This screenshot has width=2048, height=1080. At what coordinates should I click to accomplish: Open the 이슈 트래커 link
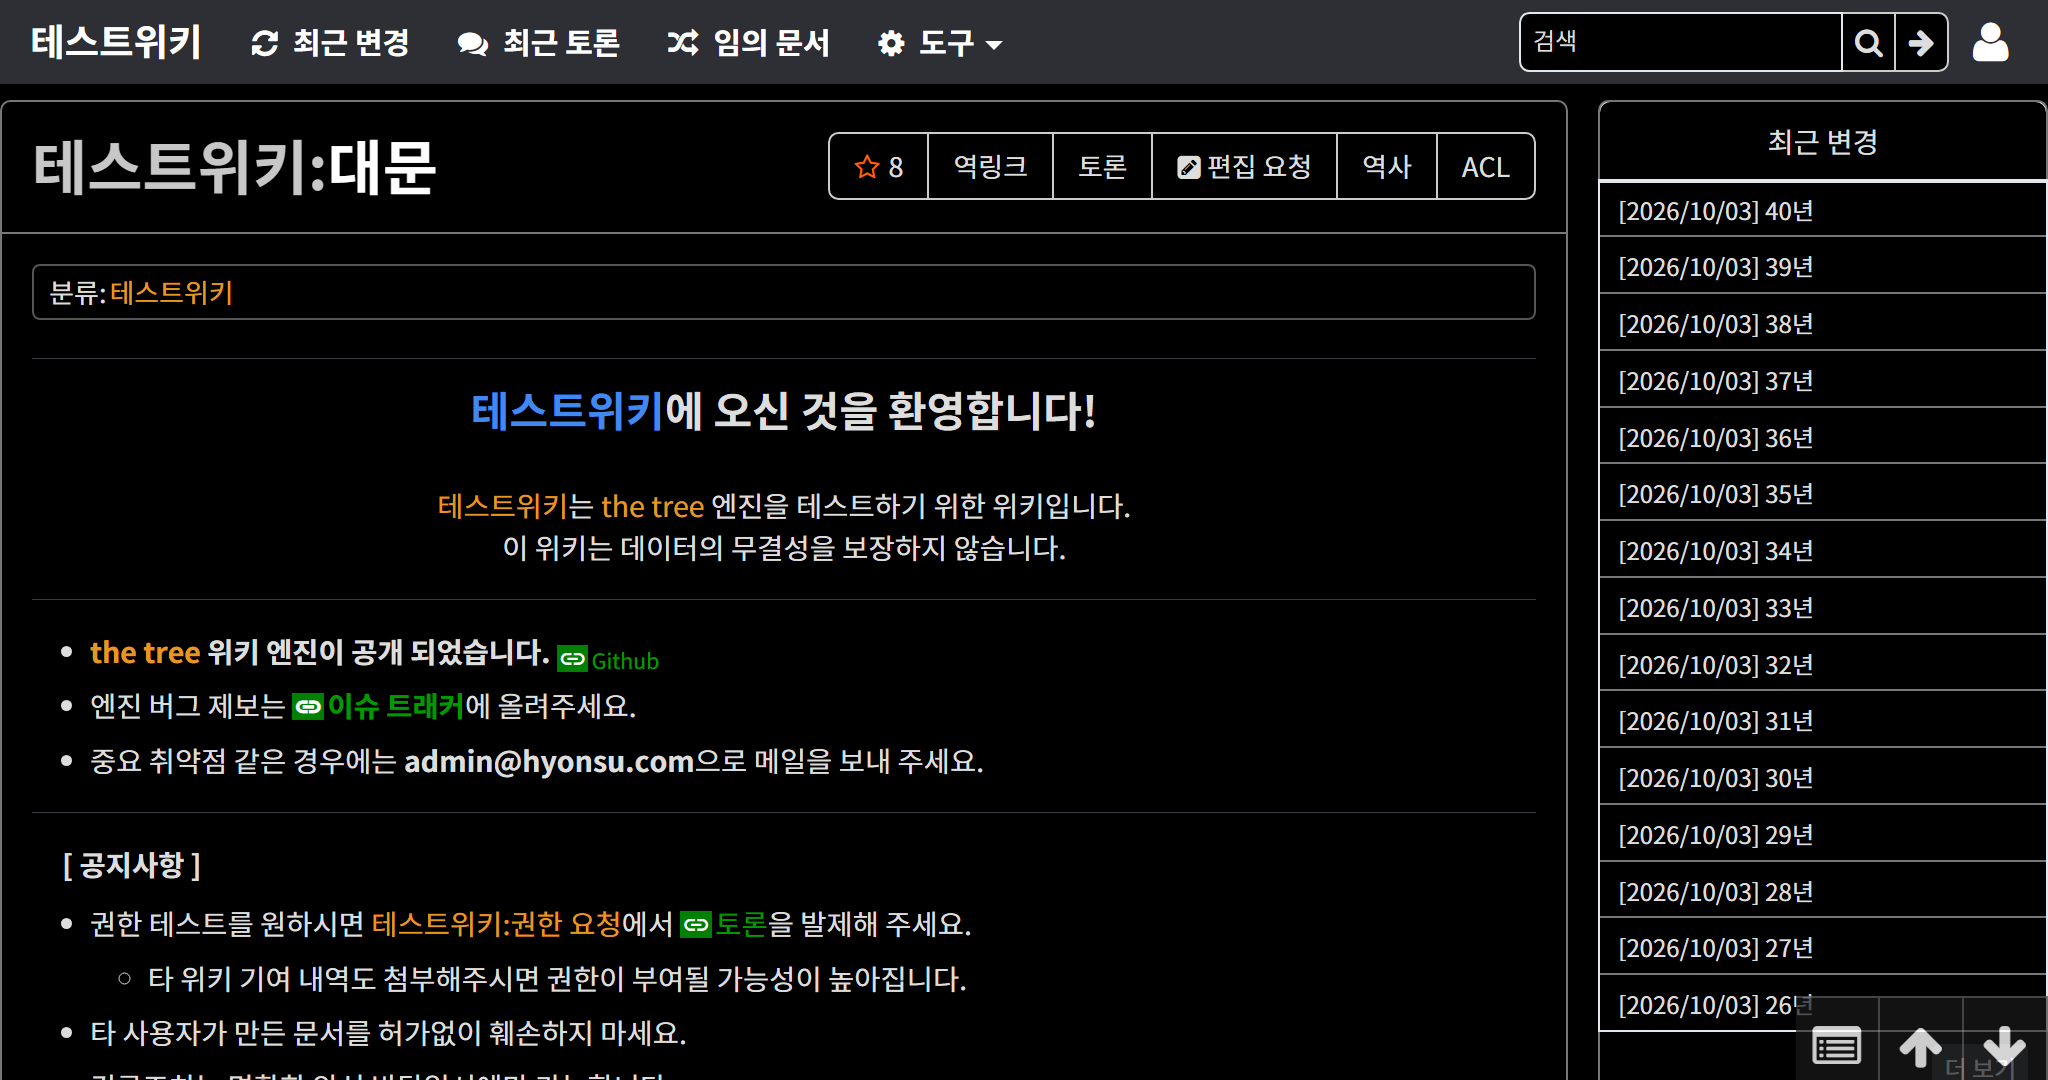click(x=396, y=707)
